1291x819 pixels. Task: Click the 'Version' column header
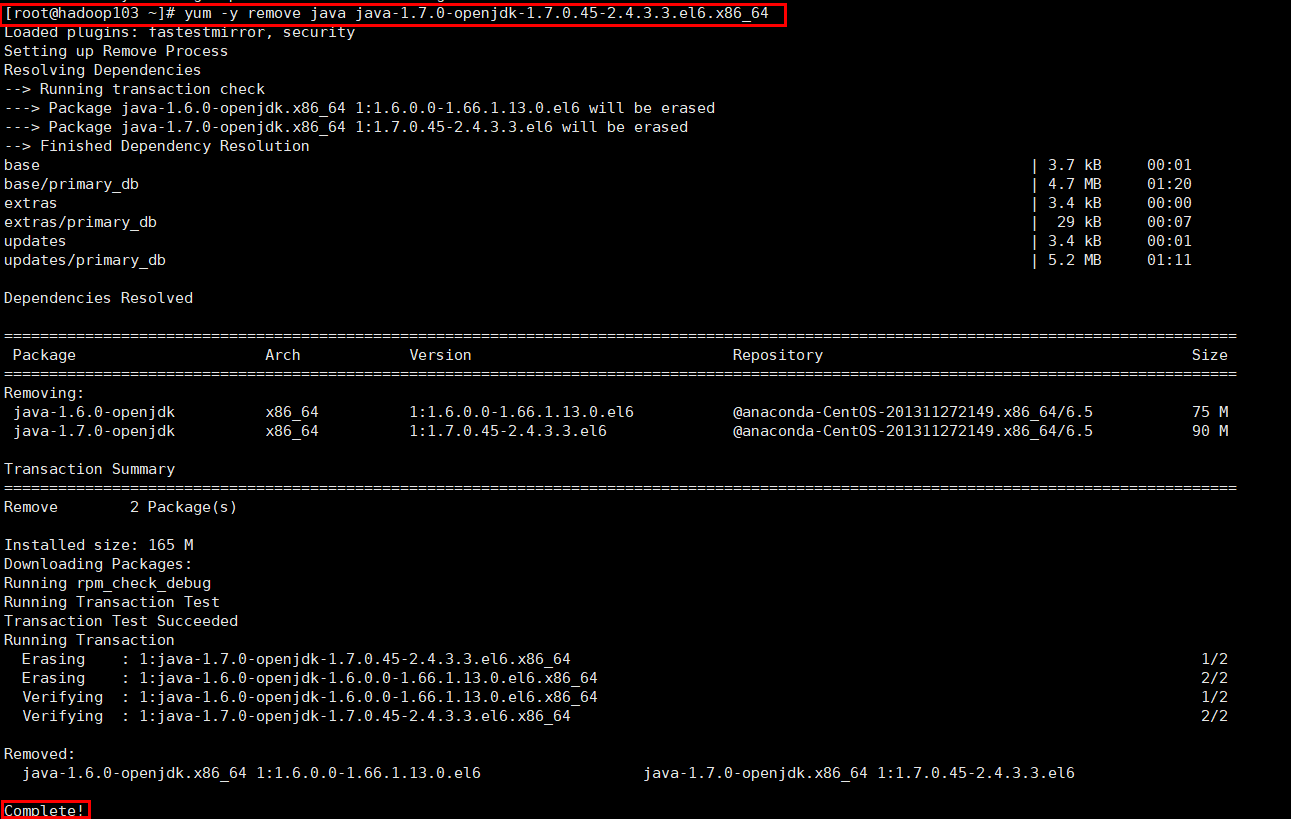coord(440,355)
